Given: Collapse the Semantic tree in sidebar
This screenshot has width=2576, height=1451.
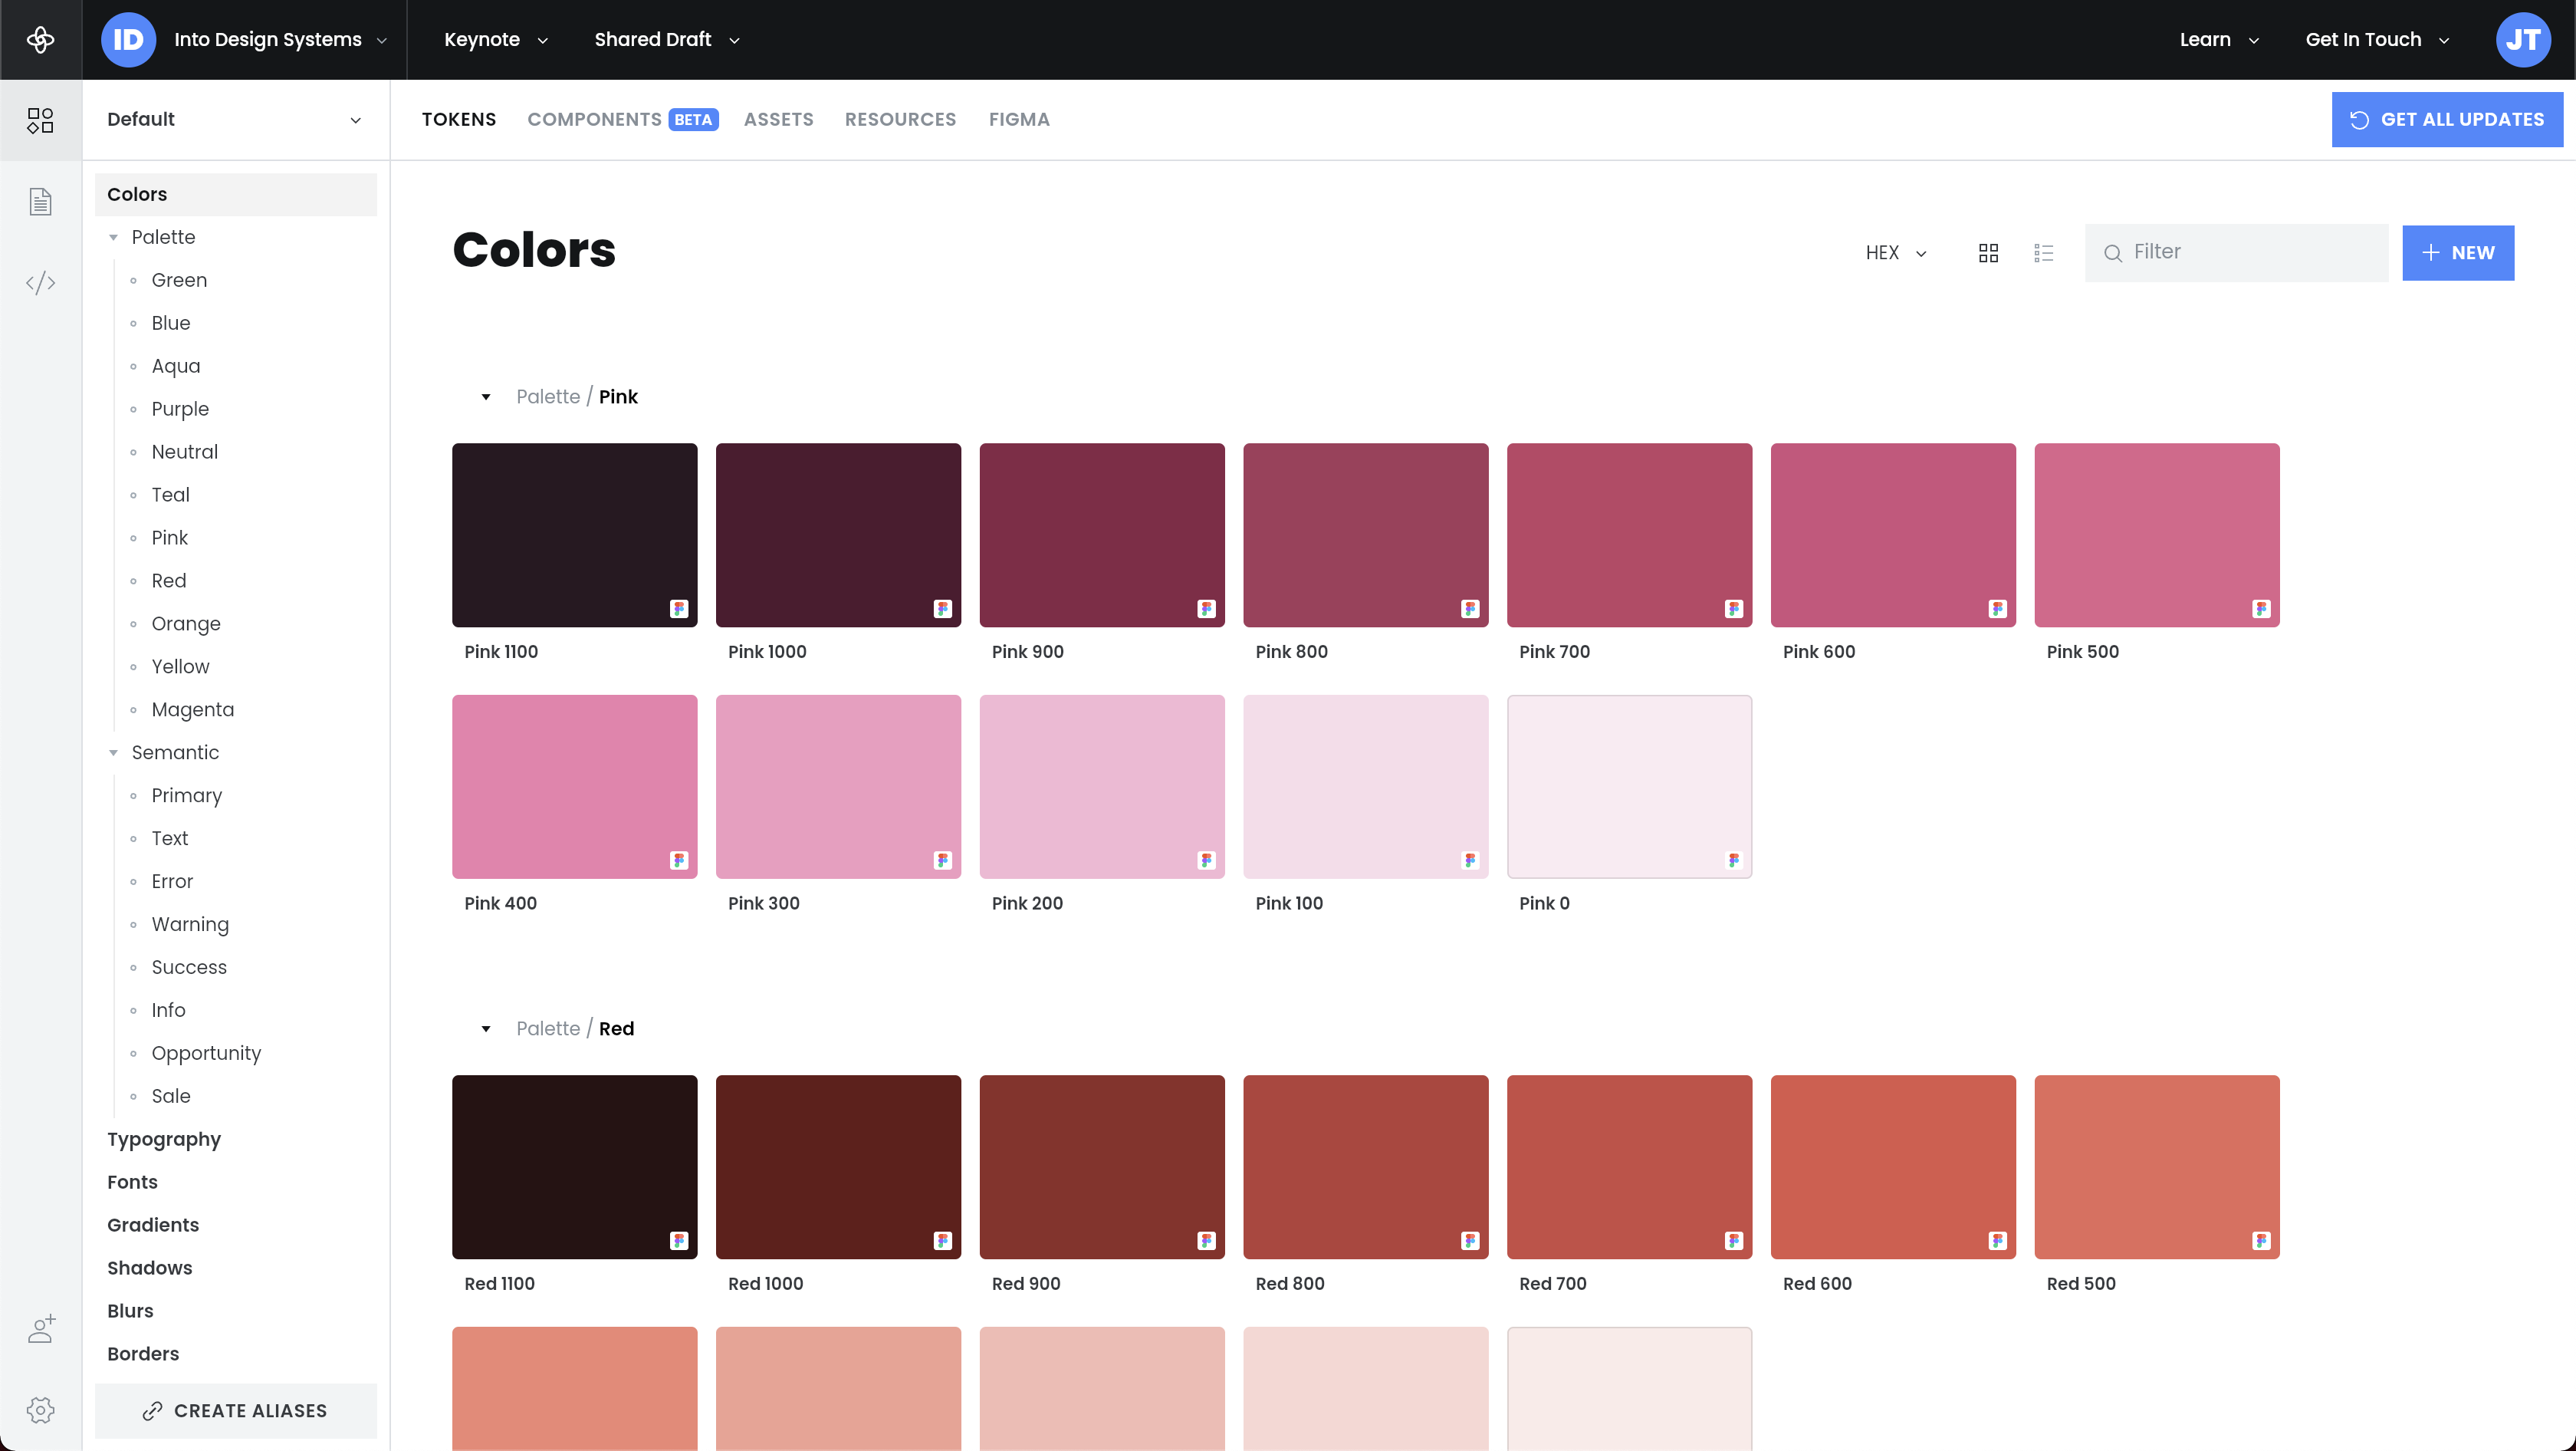Looking at the screenshot, I should click(x=113, y=753).
